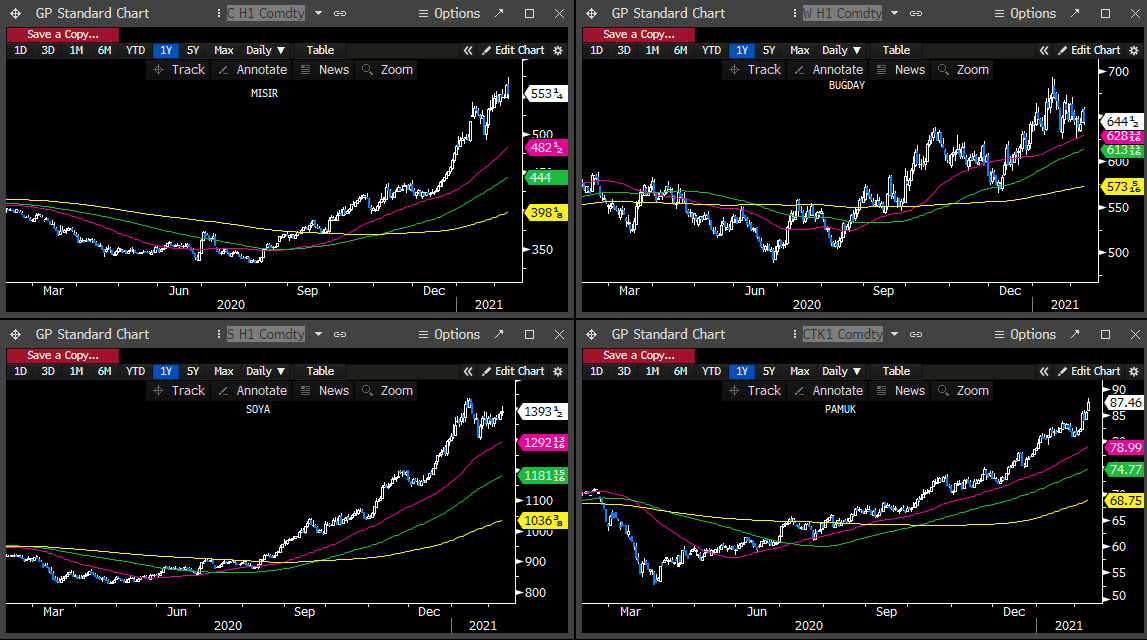1147x640 pixels.
Task: Click the magenta 482½ price label in MISIR chart
Action: click(546, 148)
